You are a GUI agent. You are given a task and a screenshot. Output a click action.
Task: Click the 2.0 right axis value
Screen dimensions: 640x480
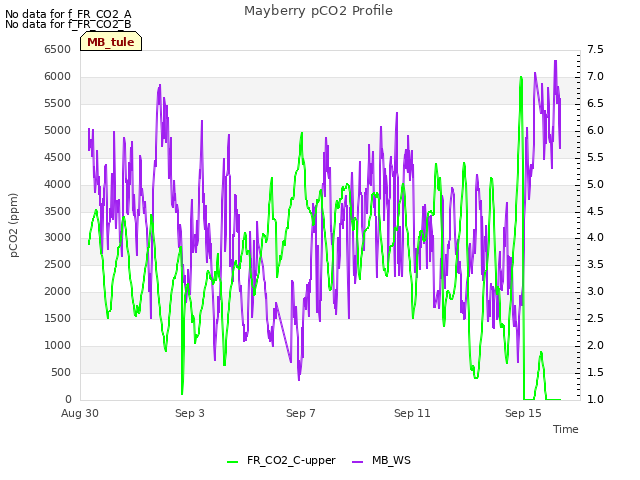click(595, 345)
